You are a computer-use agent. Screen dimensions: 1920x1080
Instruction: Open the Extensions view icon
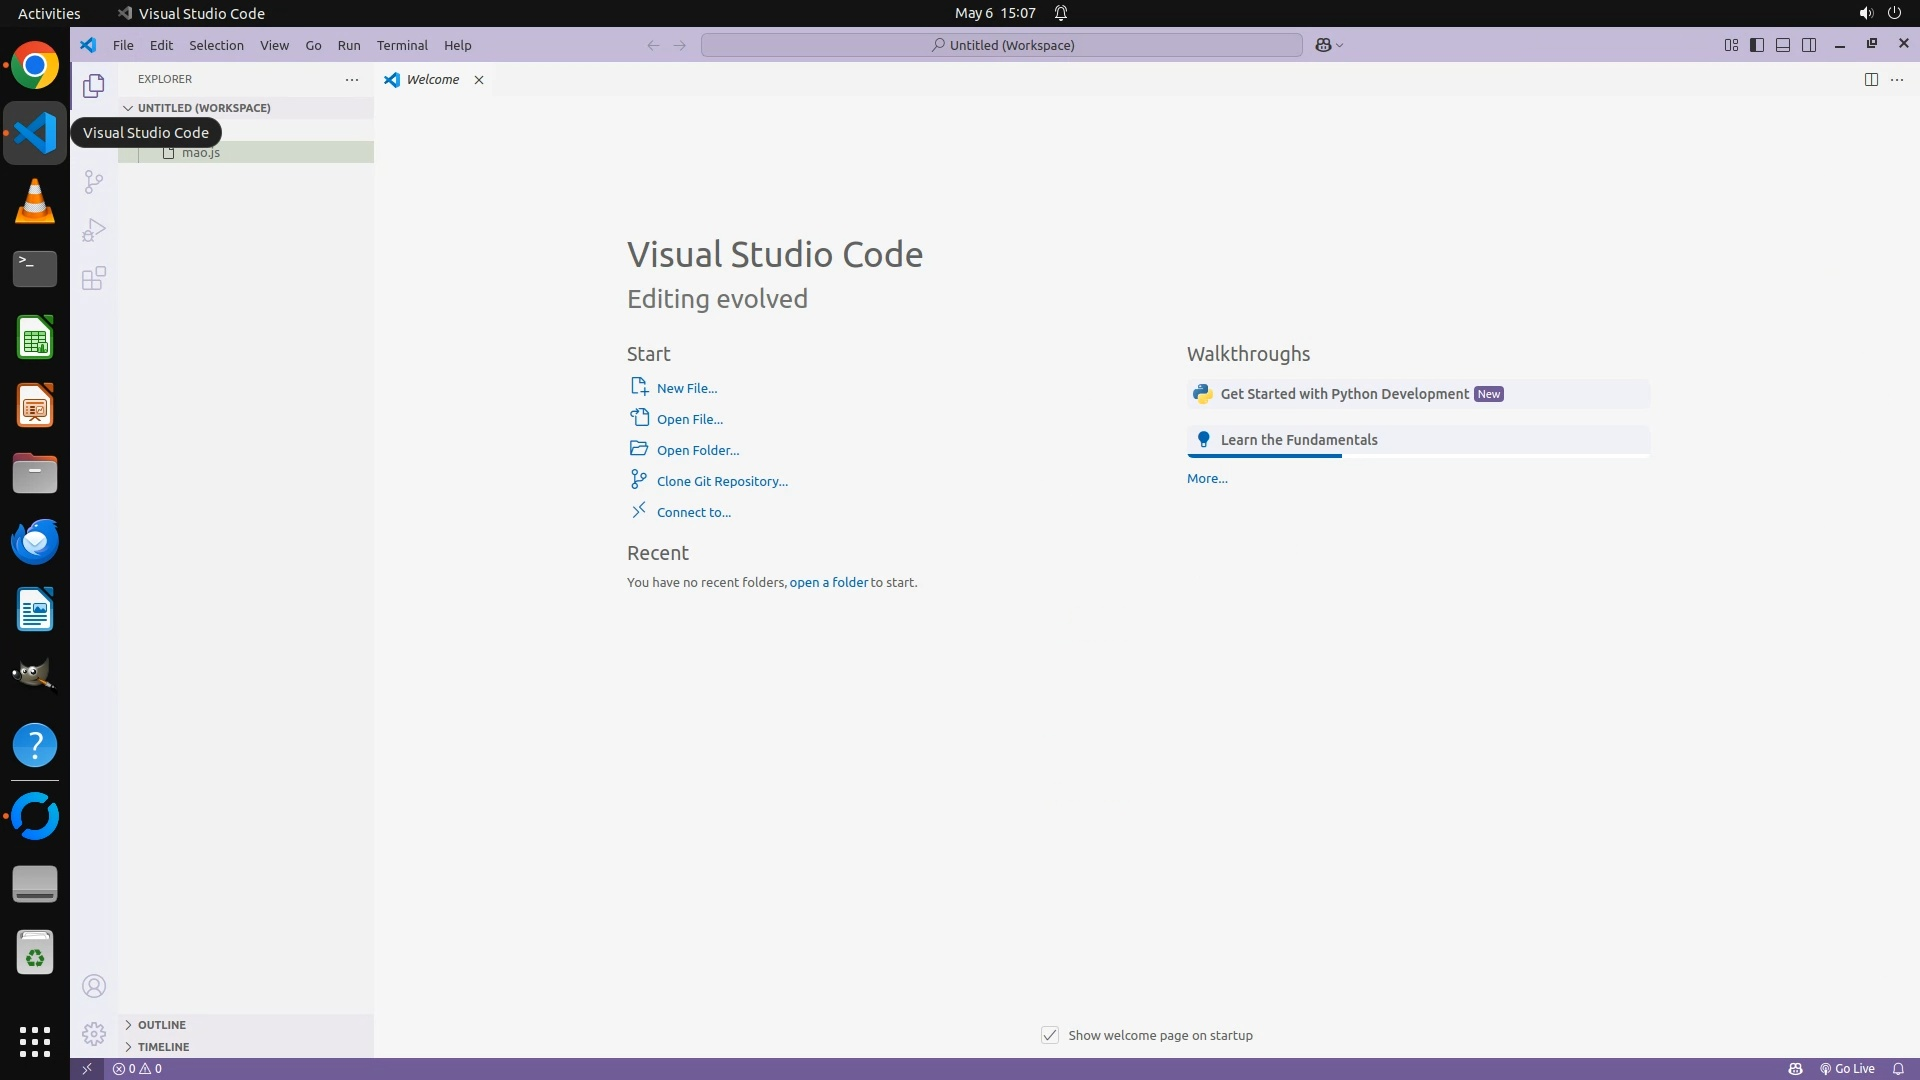93,278
